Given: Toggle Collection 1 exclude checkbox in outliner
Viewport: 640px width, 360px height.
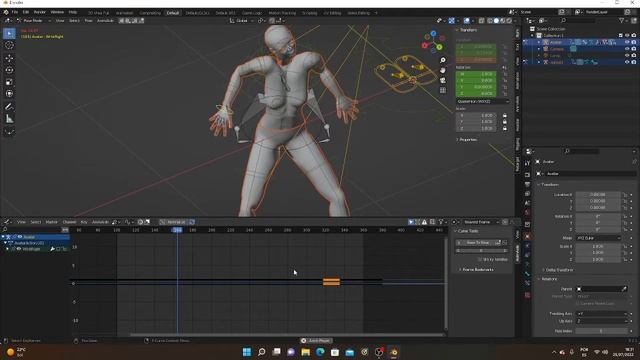Looking at the screenshot, I should (x=621, y=36).
